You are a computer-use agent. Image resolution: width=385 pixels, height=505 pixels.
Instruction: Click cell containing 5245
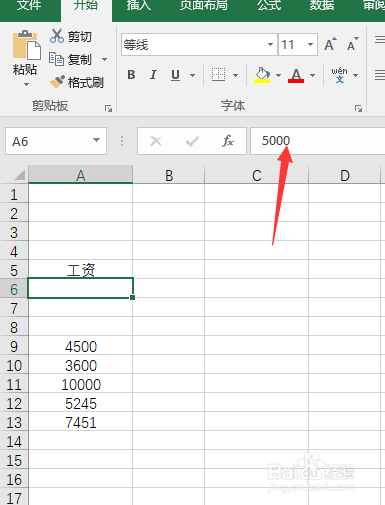[x=80, y=403]
